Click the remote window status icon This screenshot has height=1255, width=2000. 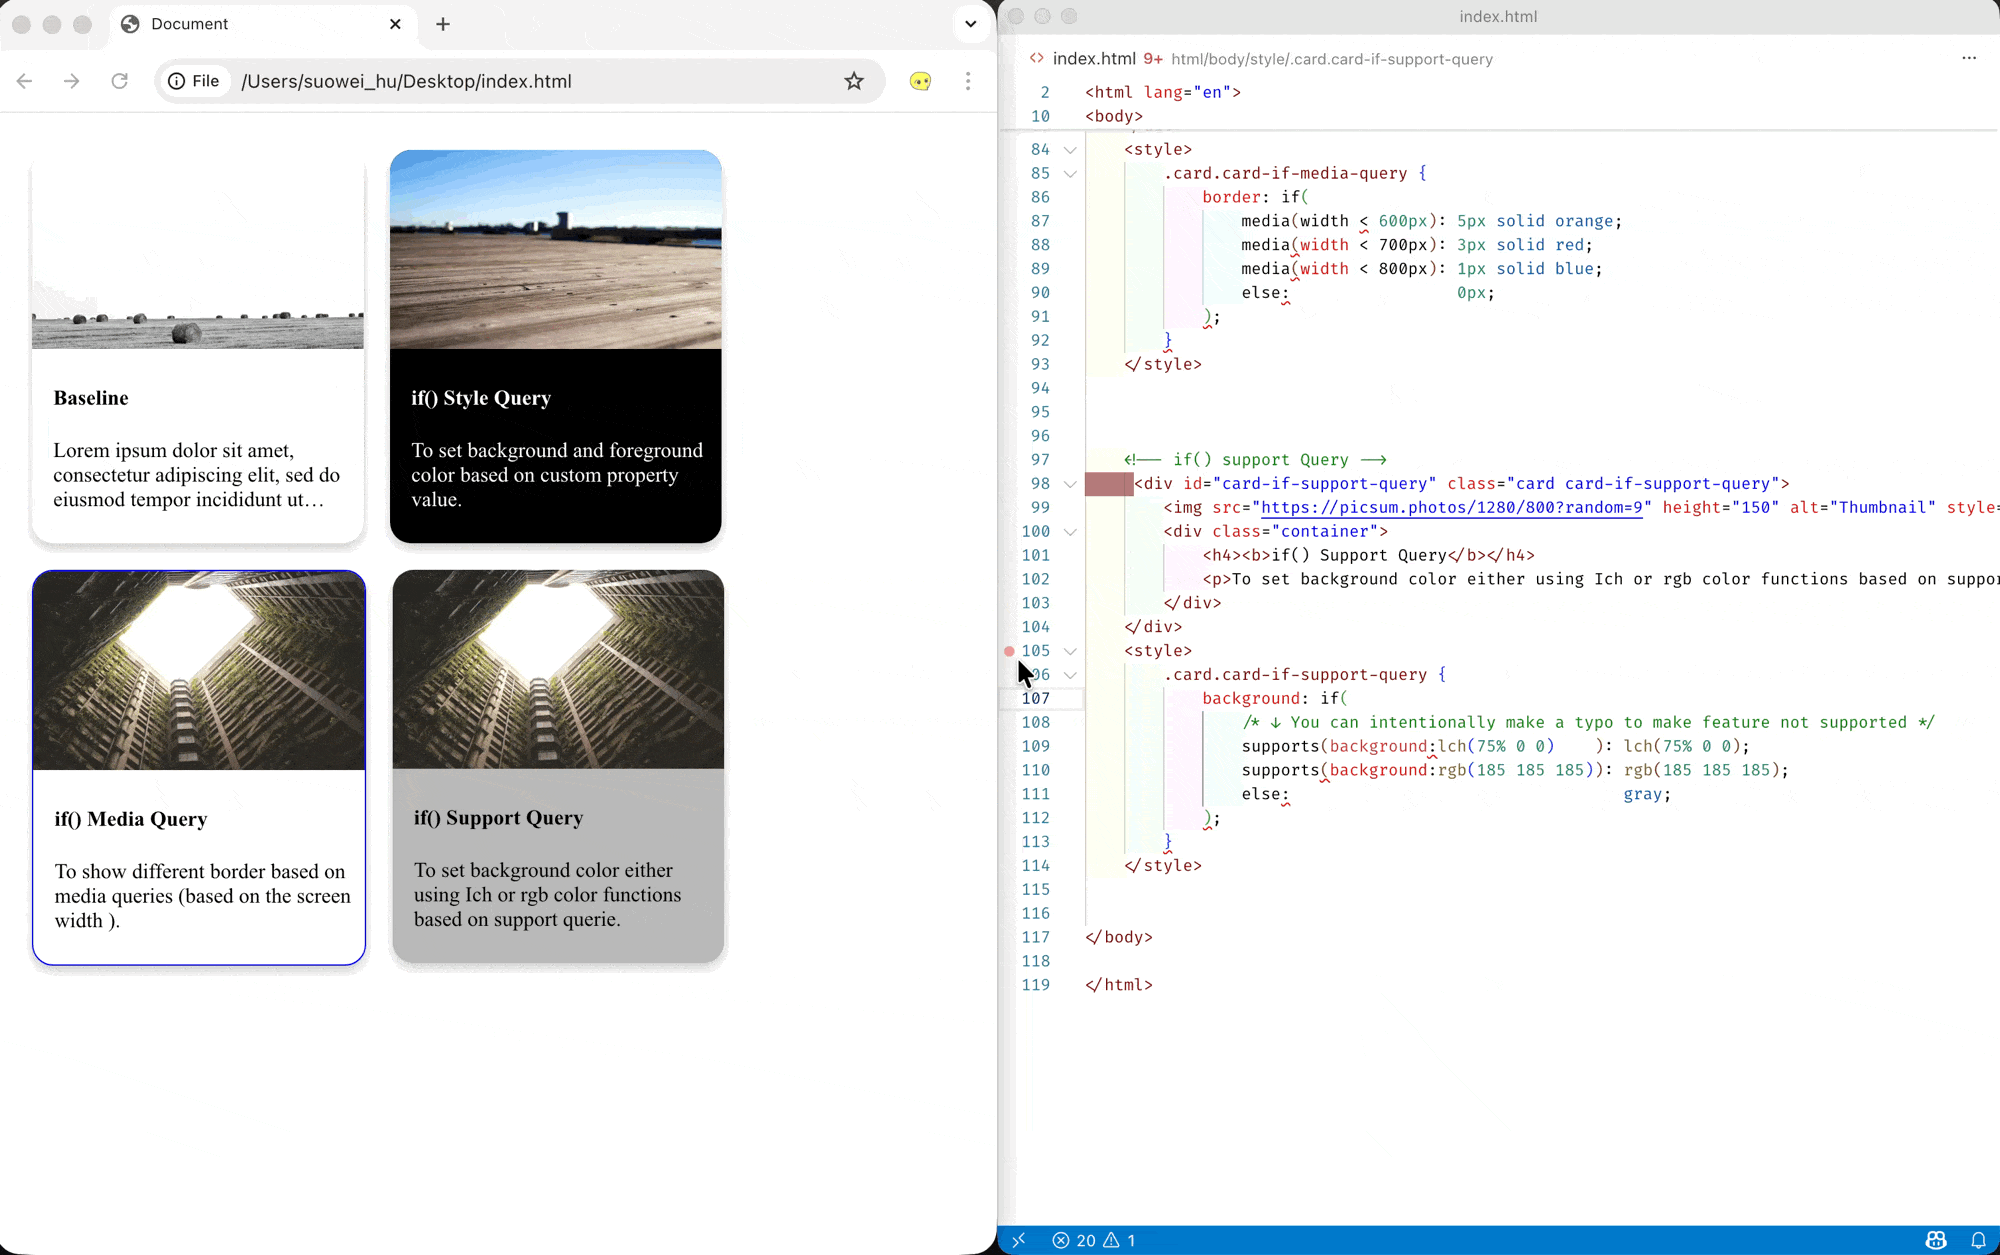click(x=1018, y=1240)
